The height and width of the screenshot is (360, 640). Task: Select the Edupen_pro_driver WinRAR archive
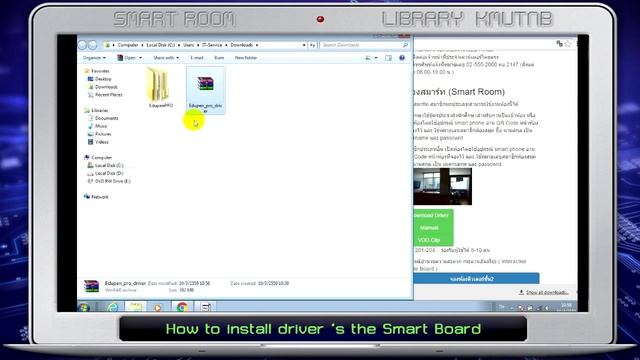click(205, 91)
